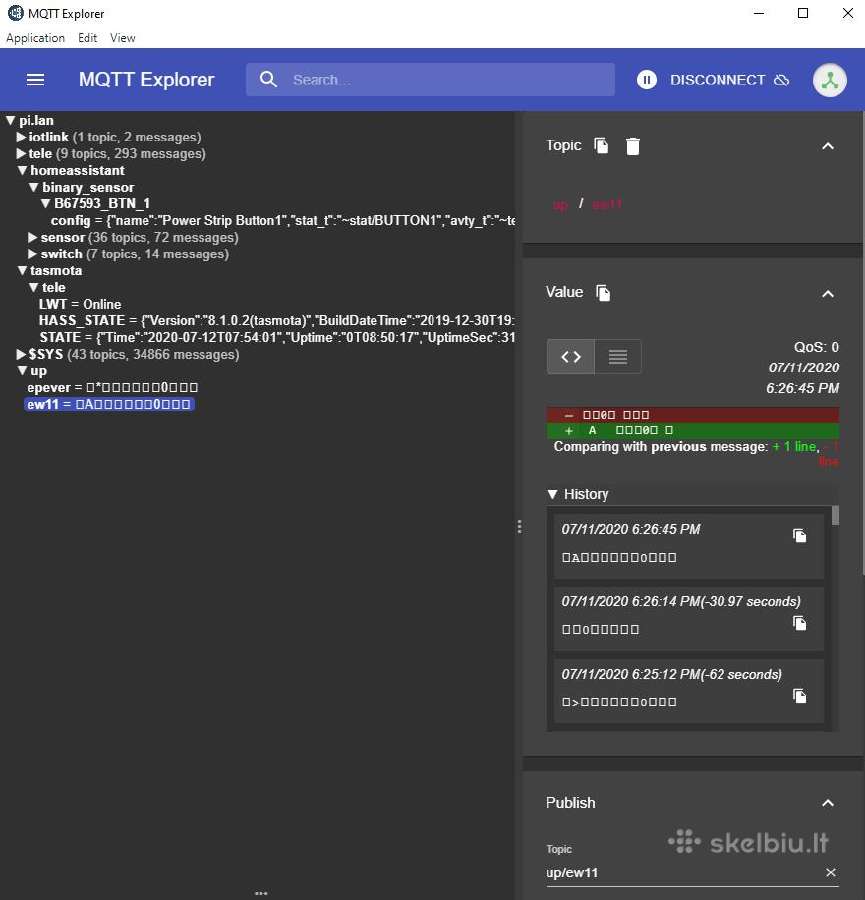The image size is (865, 900).
Task: Click the 'up' topic path segment
Action: click(560, 204)
